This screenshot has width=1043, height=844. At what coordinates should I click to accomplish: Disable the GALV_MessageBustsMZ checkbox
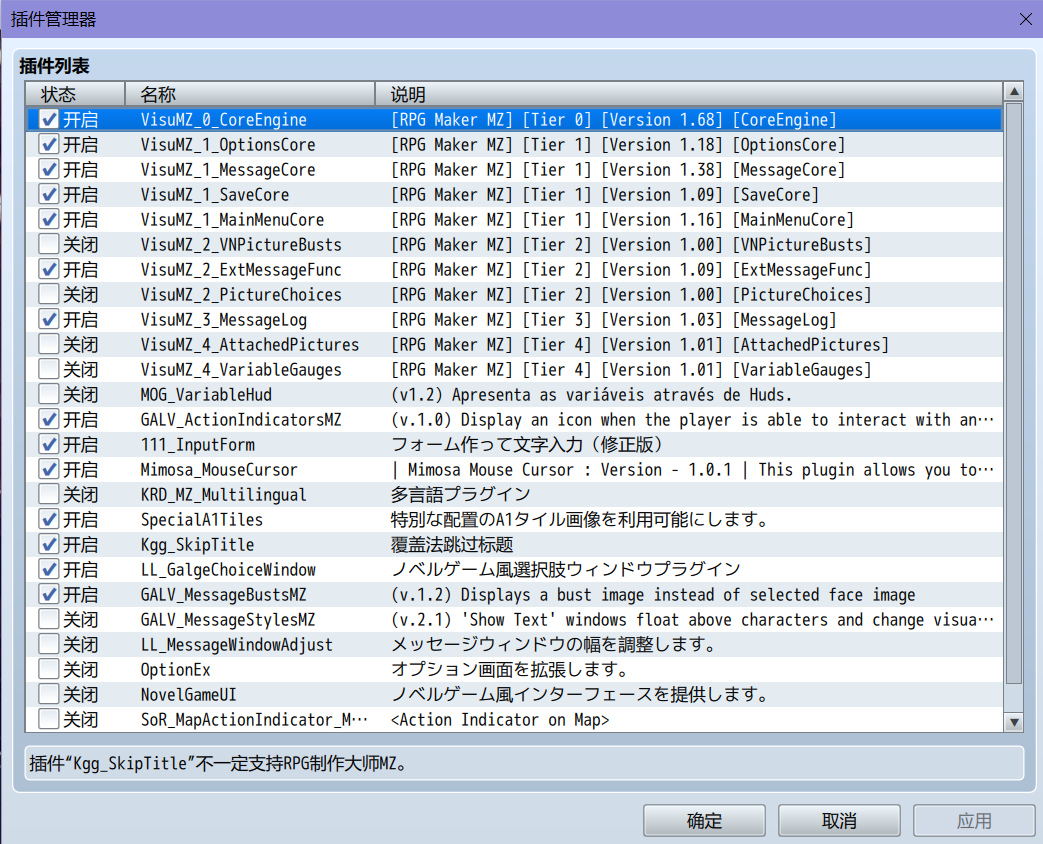tap(49, 595)
